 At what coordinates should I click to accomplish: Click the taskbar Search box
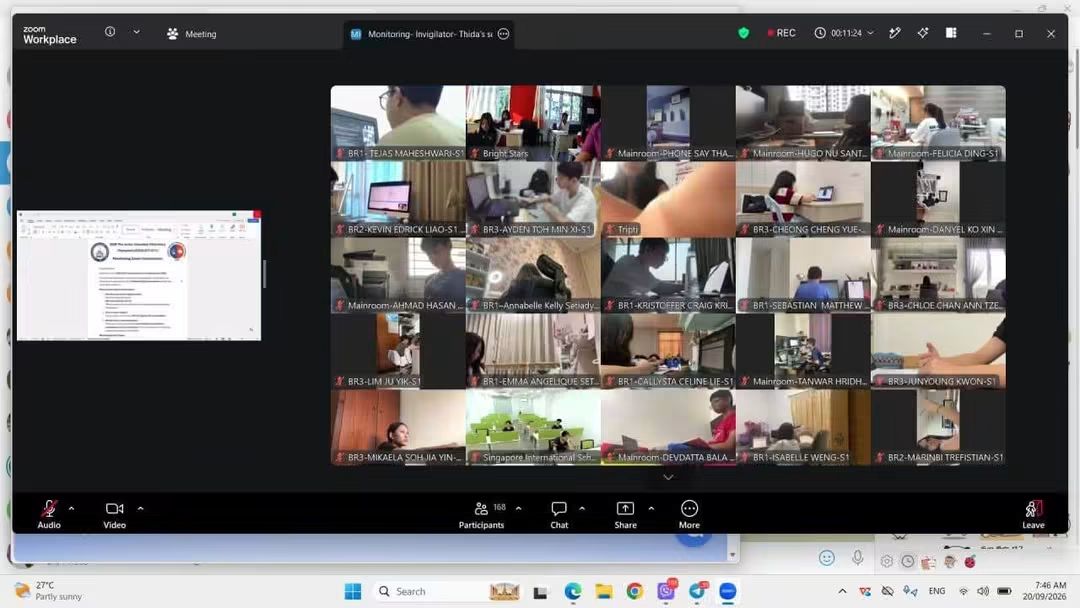point(447,591)
